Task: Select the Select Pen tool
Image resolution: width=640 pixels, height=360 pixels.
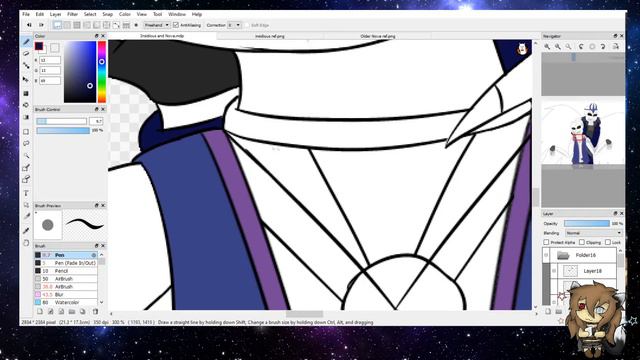Action: [x=26, y=168]
